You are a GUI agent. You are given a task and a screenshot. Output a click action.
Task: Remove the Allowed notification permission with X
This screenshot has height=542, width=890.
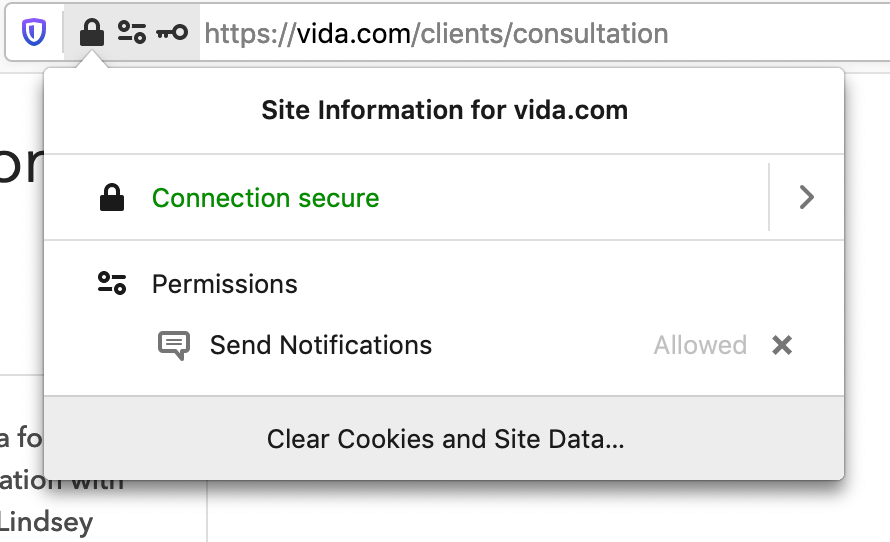coord(782,344)
